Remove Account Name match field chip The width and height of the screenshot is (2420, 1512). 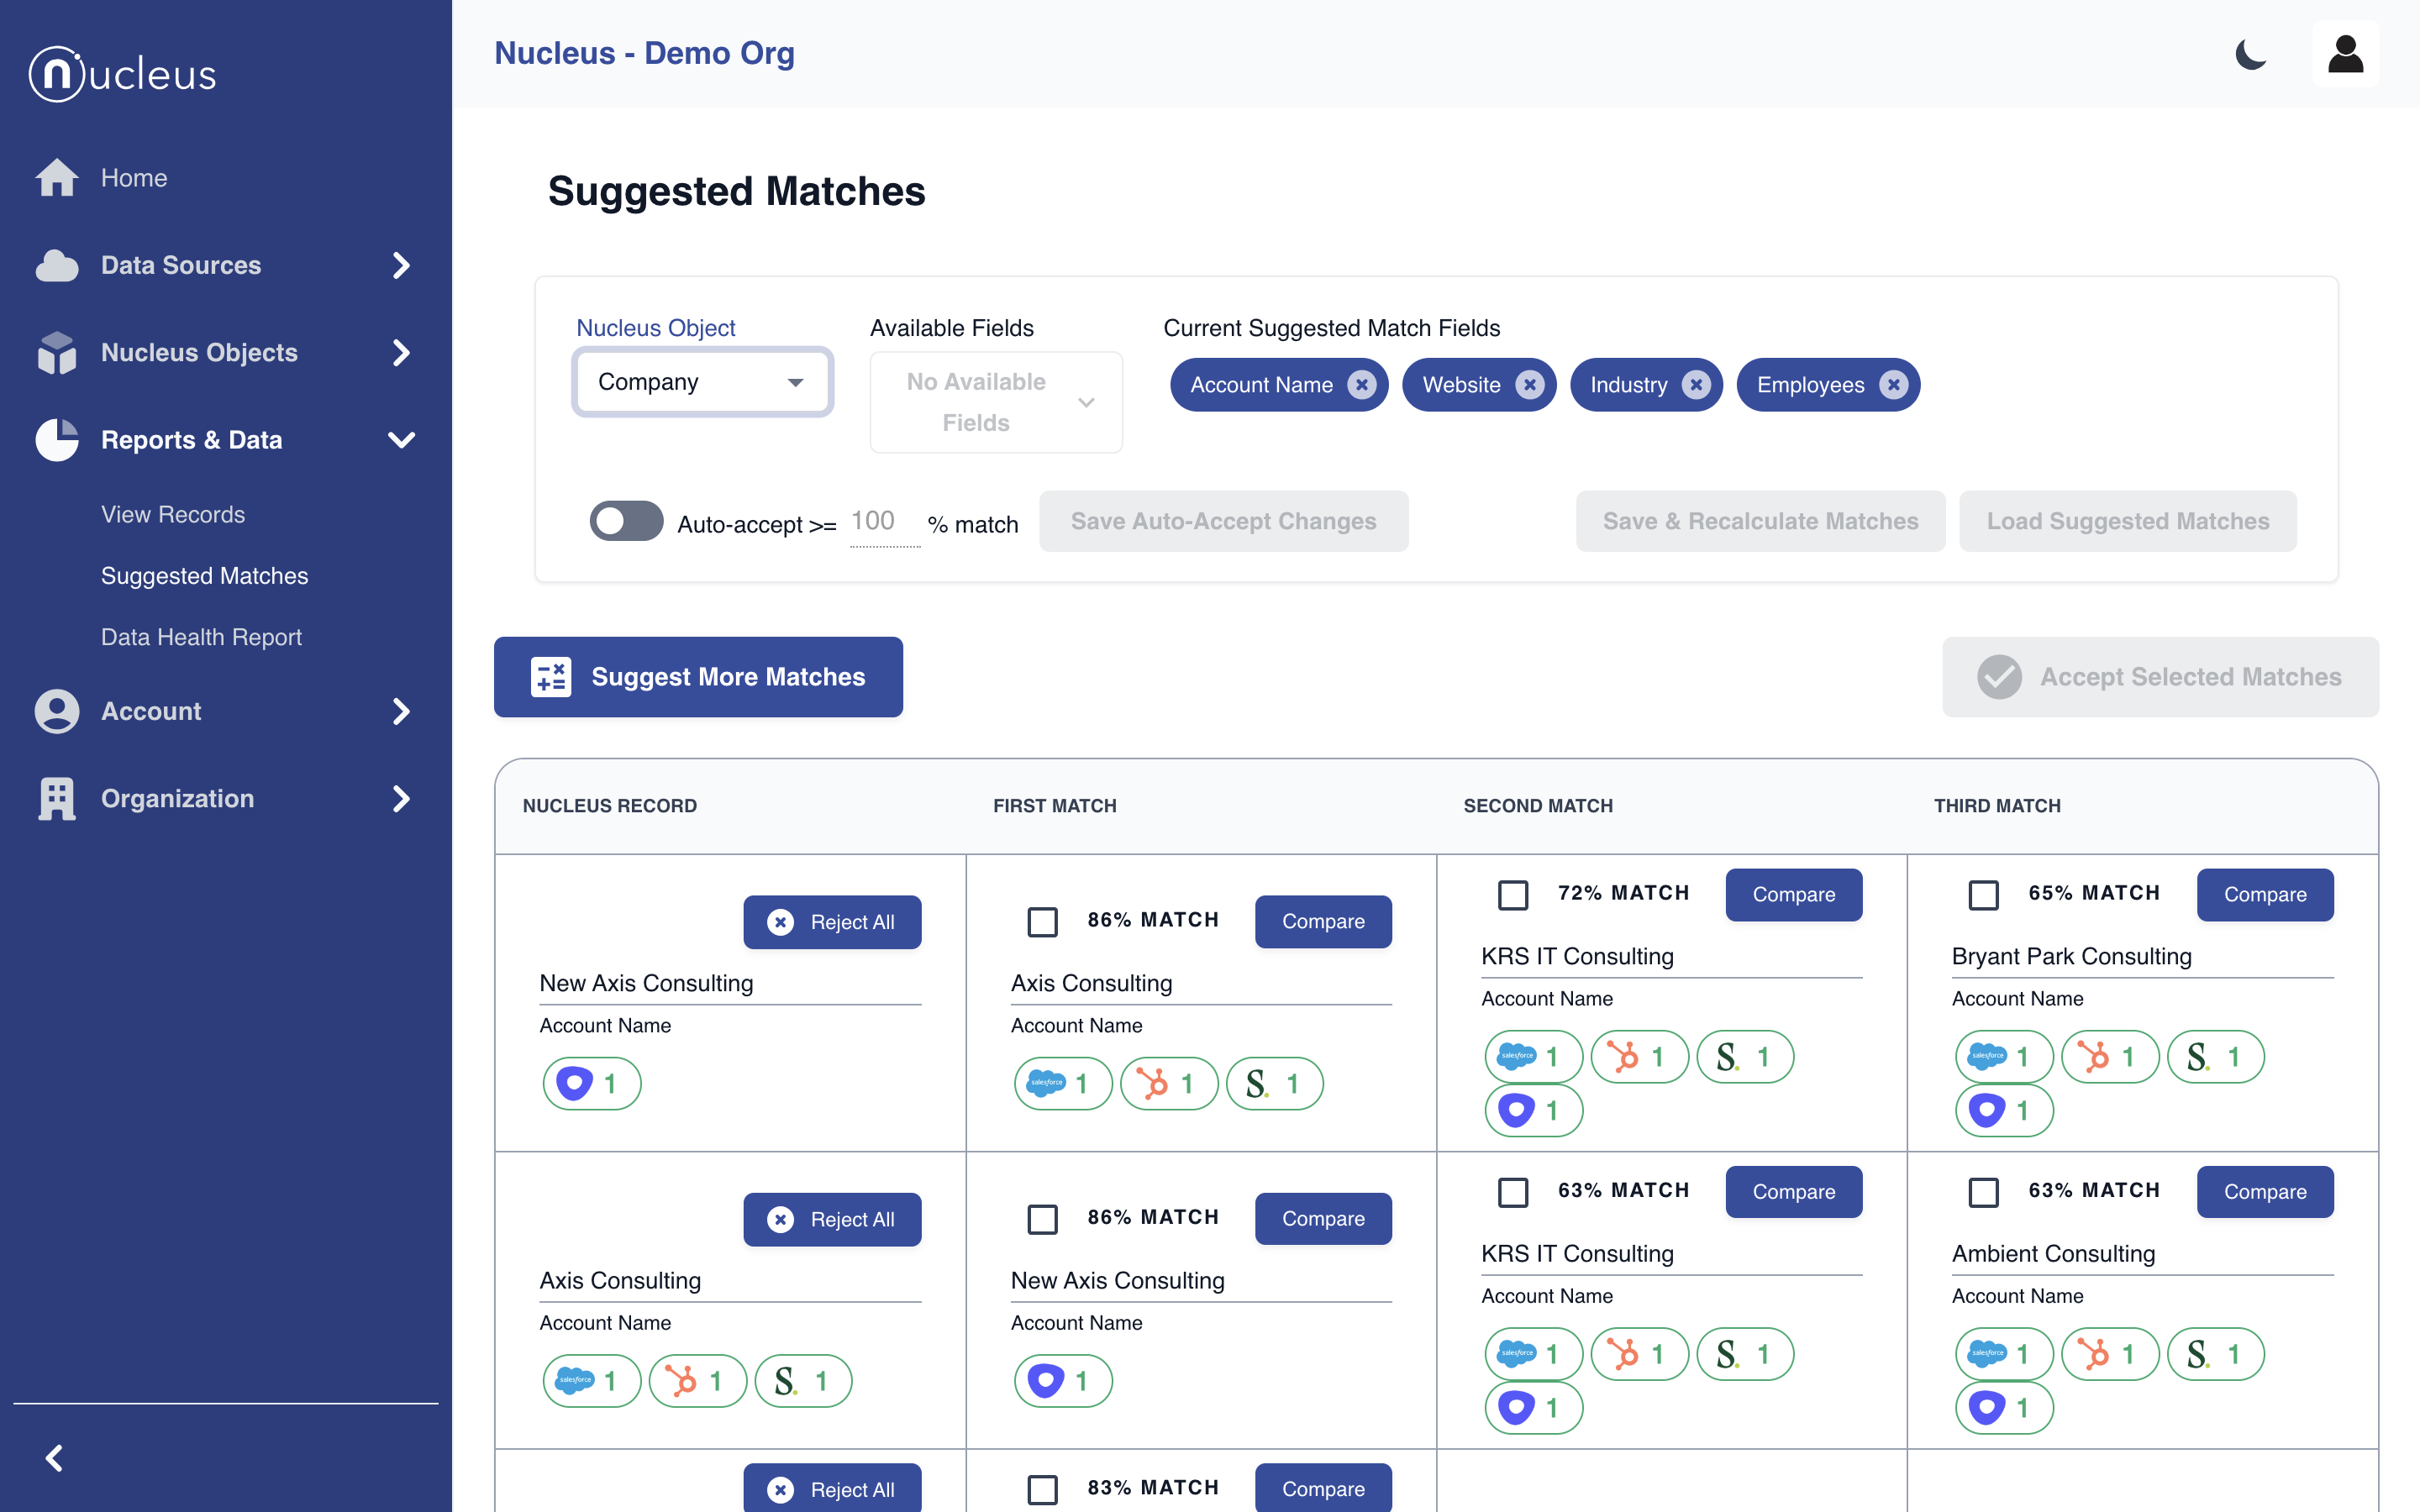pyautogui.click(x=1361, y=385)
